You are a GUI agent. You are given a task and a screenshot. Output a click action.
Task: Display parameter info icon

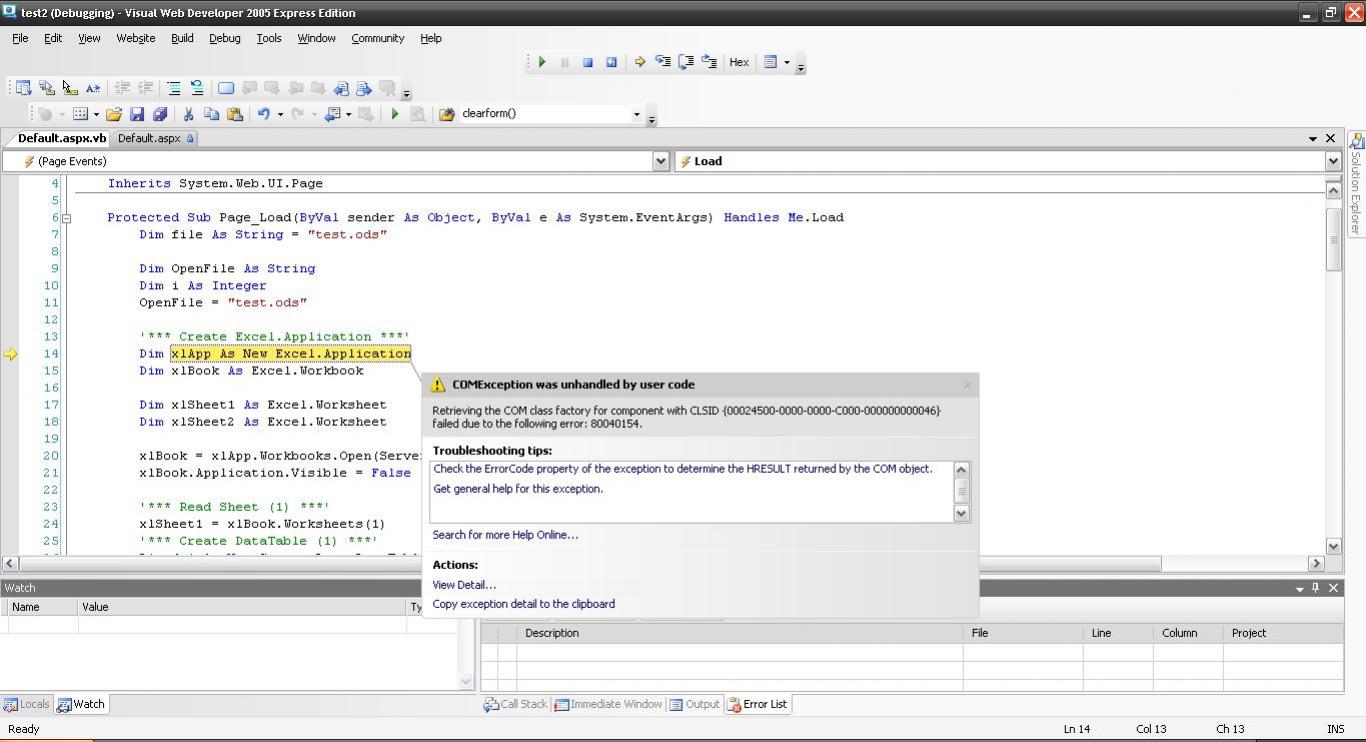(x=46, y=88)
